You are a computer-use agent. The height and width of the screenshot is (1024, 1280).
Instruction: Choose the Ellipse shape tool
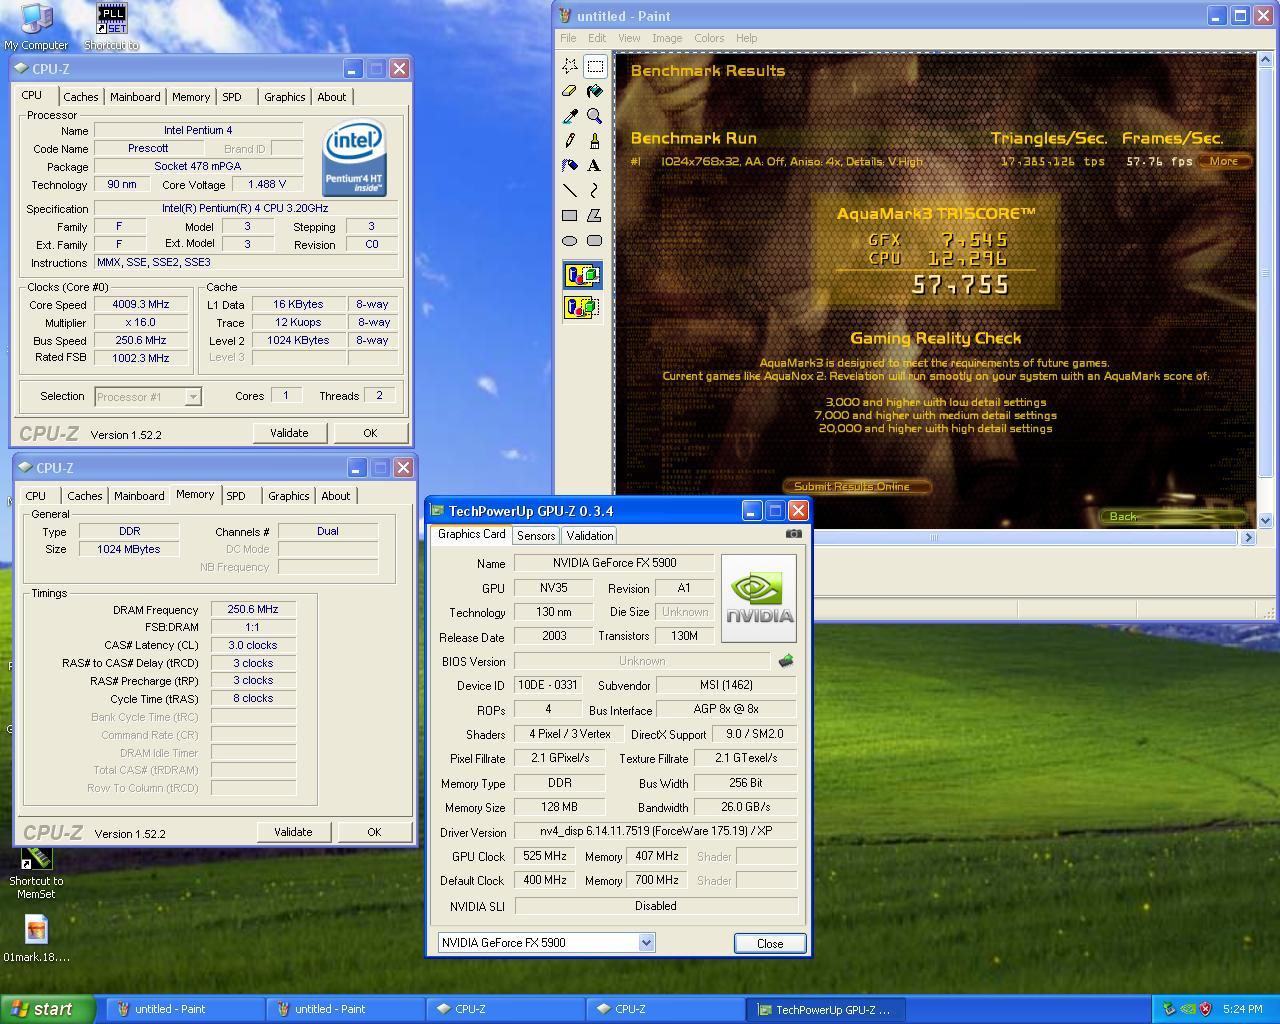(x=570, y=240)
